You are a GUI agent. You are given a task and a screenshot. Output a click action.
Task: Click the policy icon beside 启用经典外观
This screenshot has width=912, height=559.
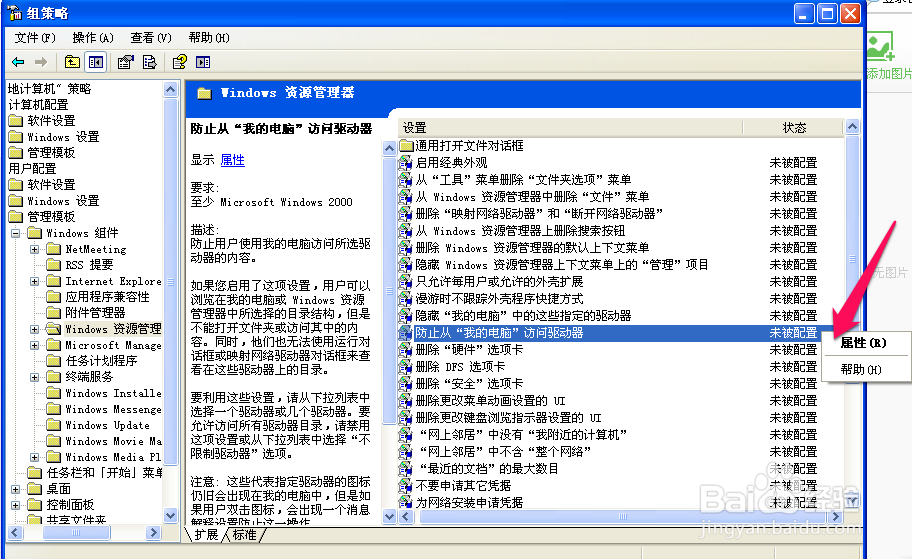(405, 163)
